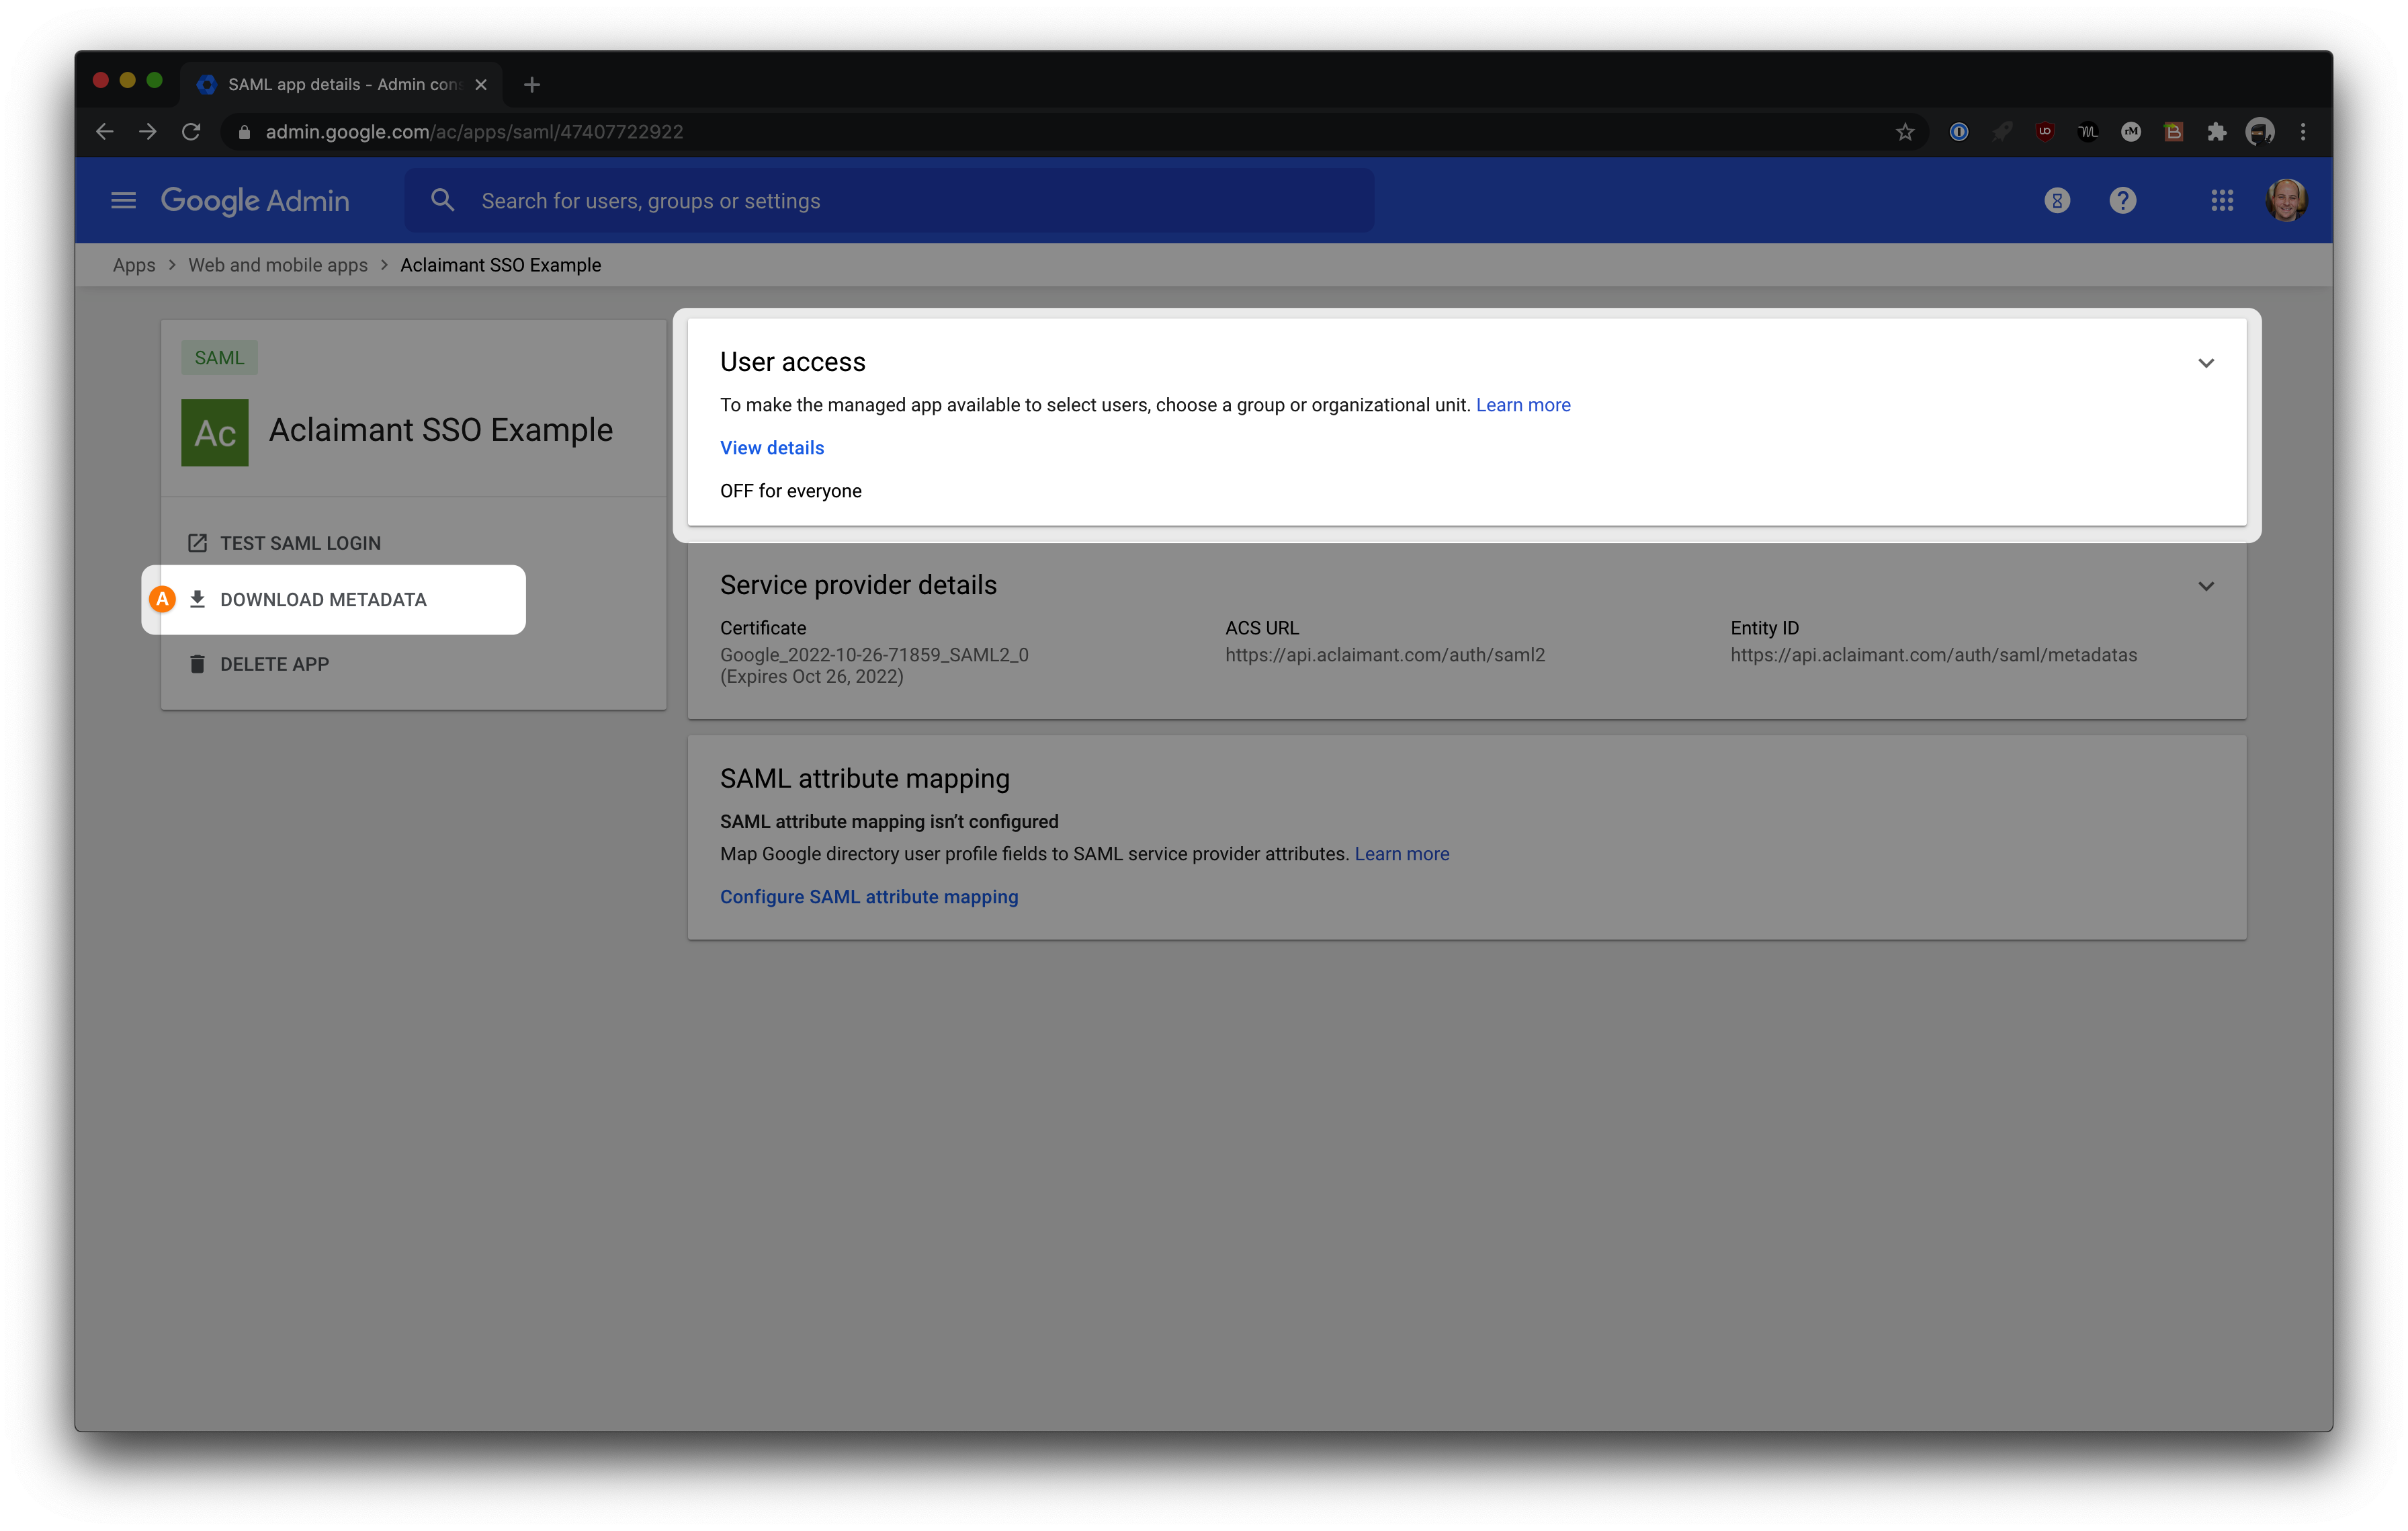Viewport: 2408px width, 1531px height.
Task: Click the address bar URL
Action: click(x=474, y=132)
